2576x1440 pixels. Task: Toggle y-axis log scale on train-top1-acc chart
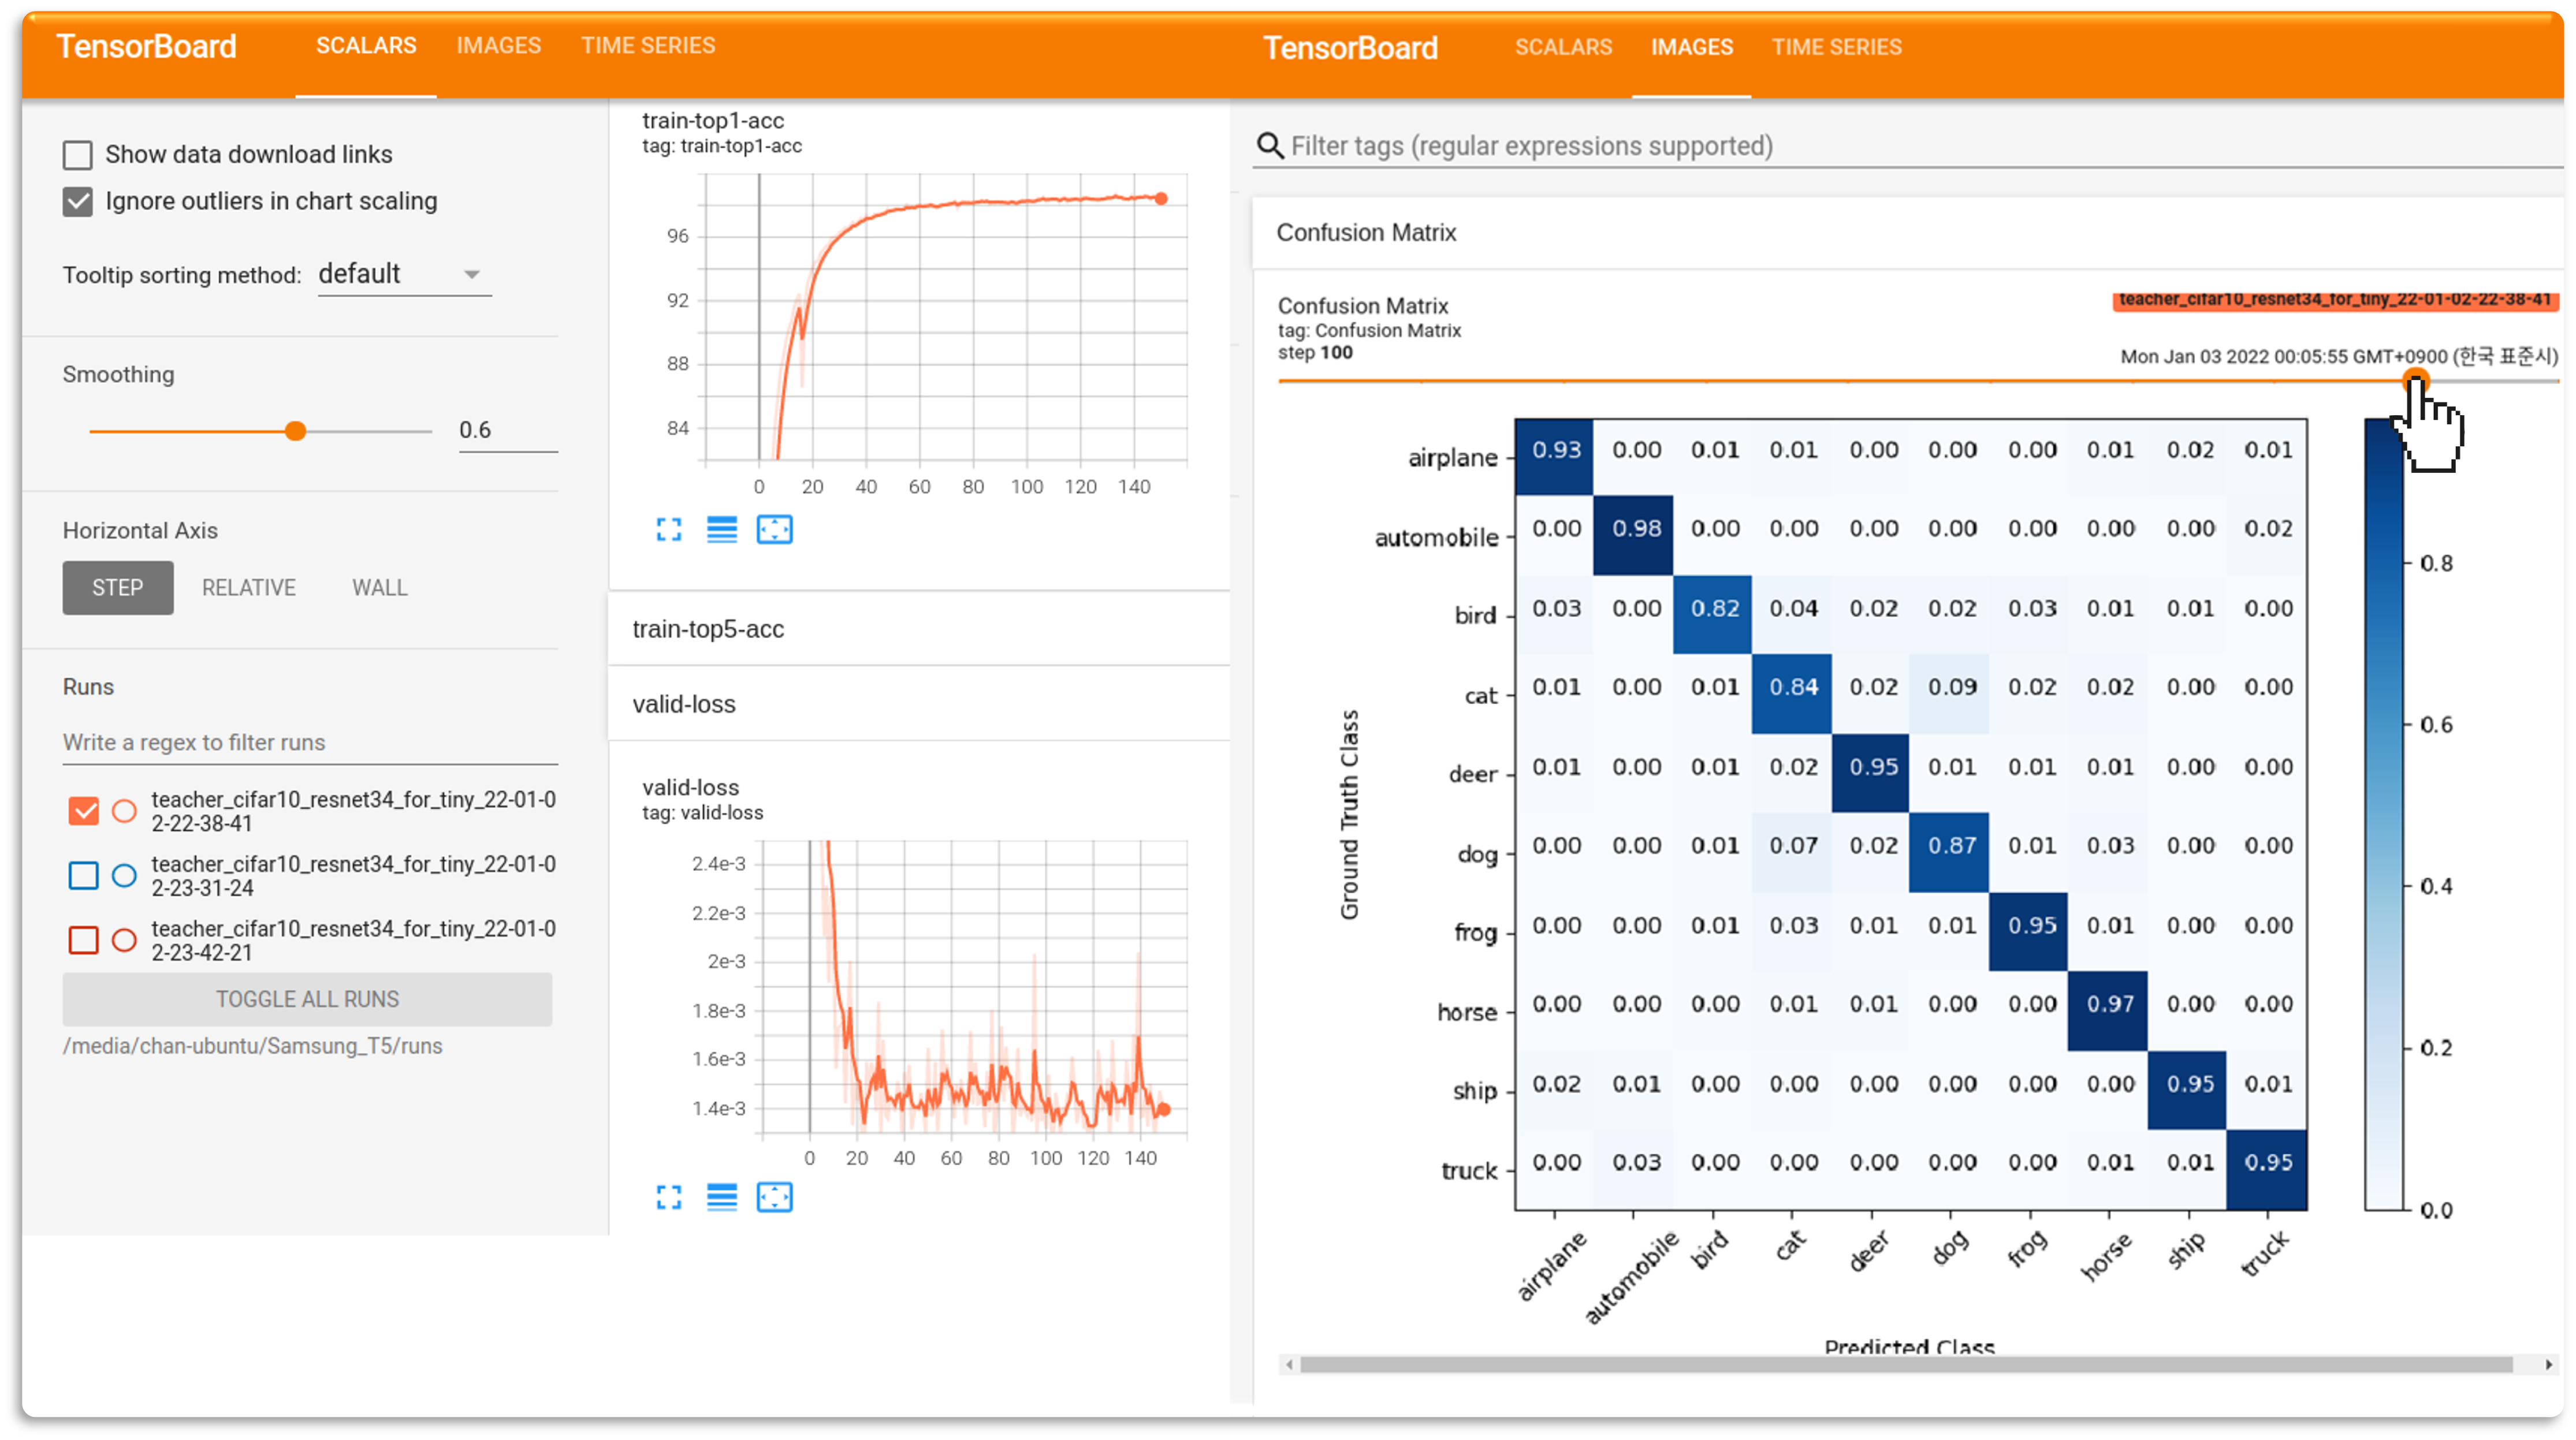721,530
